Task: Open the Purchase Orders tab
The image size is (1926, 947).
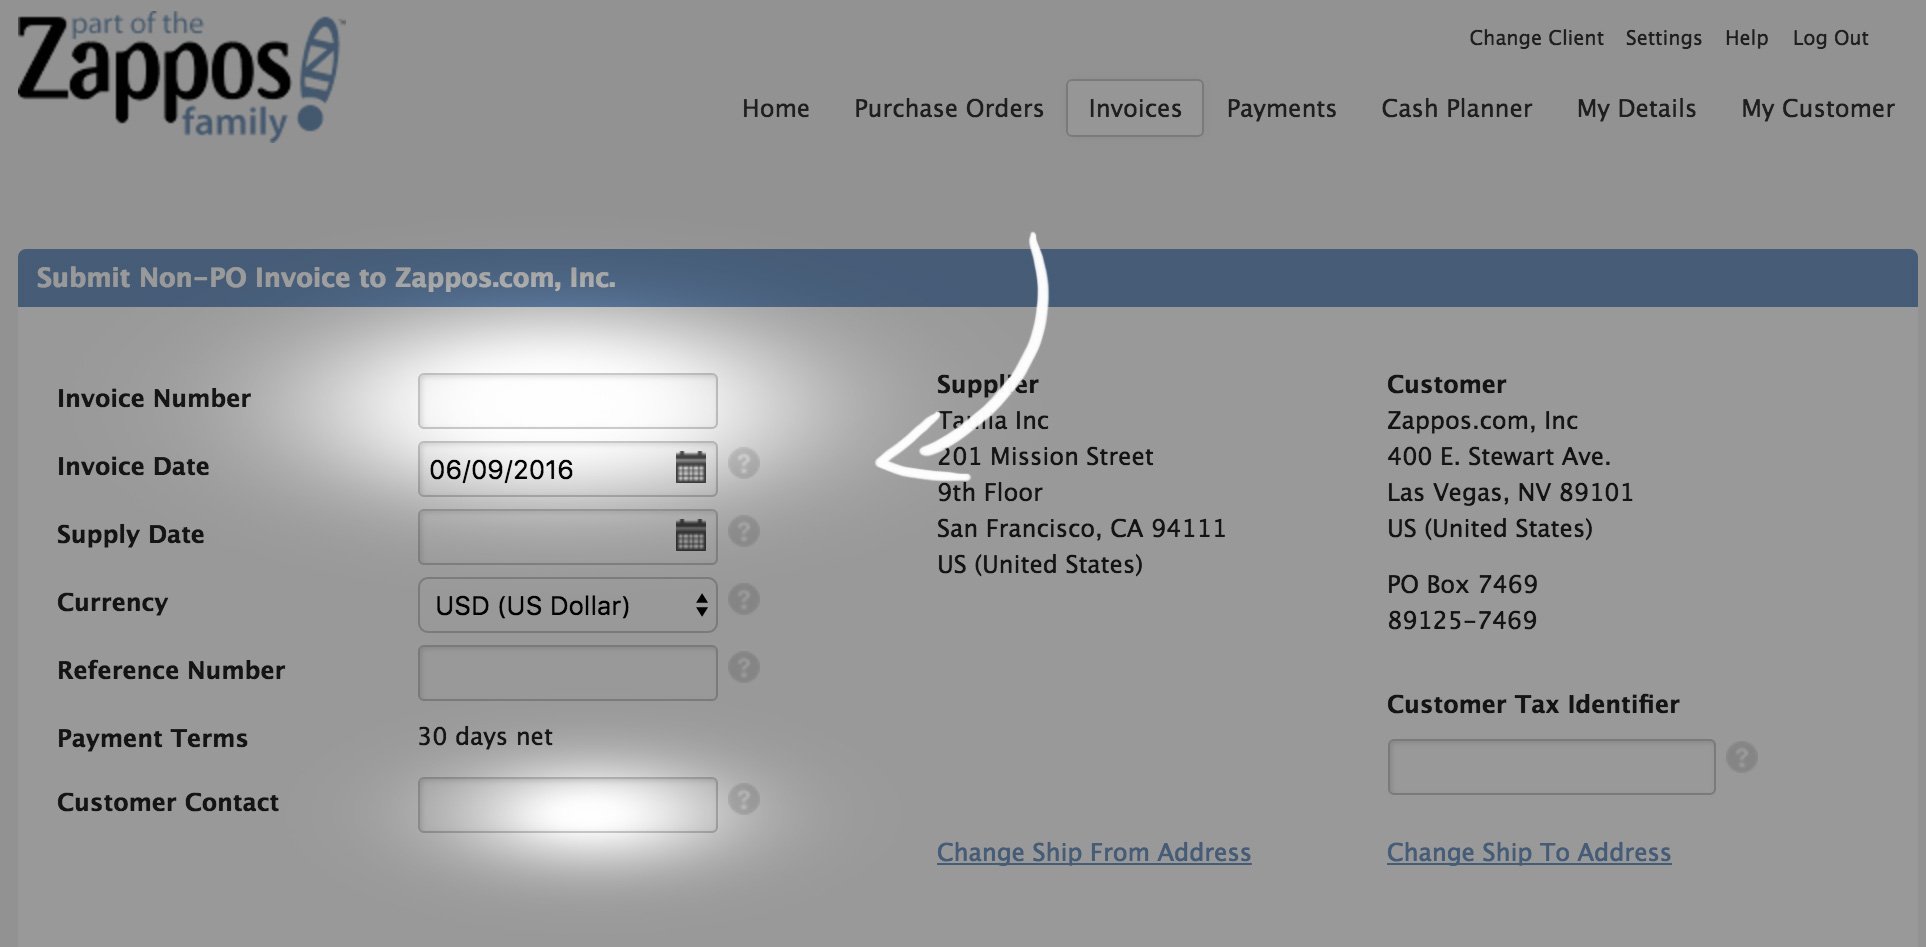Action: click(x=949, y=108)
